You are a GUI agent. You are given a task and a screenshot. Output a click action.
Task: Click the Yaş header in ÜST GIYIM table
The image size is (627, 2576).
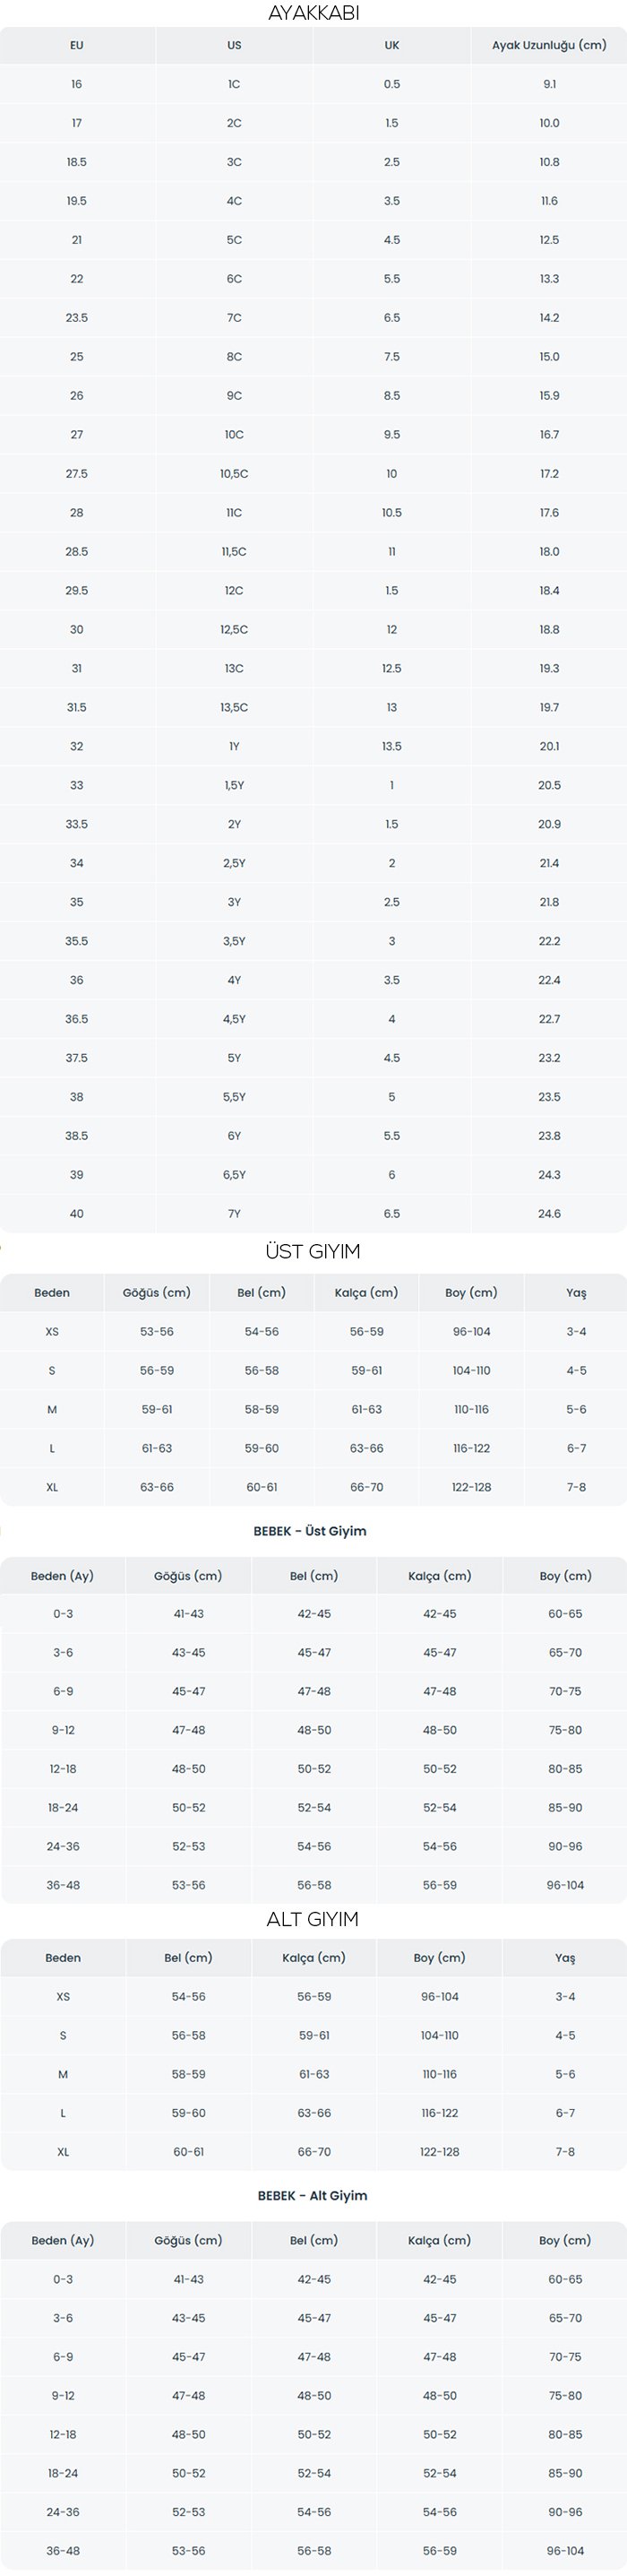pos(576,1293)
